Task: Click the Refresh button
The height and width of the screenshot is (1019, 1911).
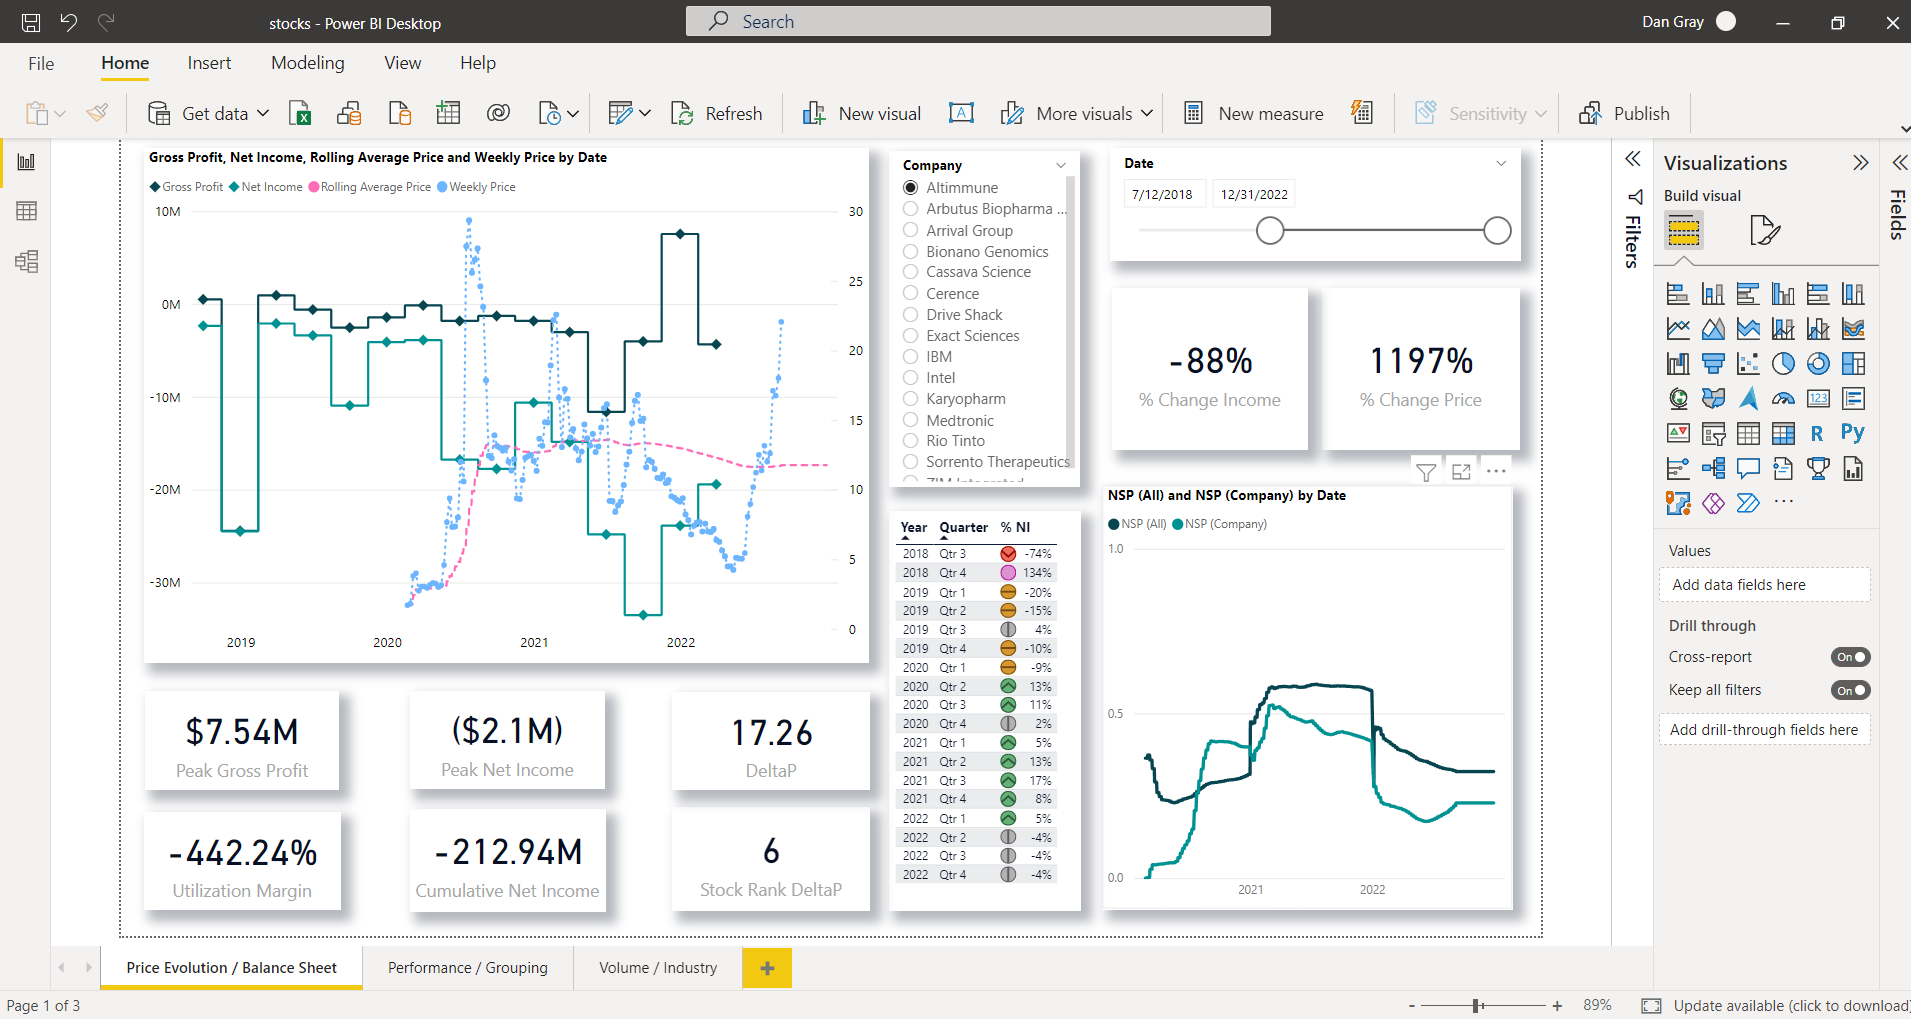Action: 717,114
